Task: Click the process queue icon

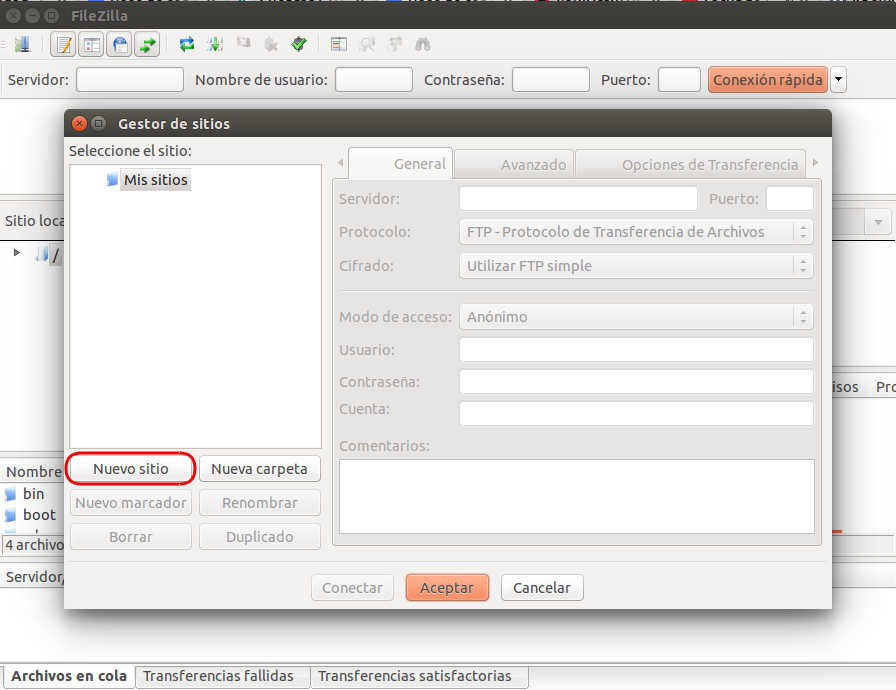Action: click(x=215, y=44)
